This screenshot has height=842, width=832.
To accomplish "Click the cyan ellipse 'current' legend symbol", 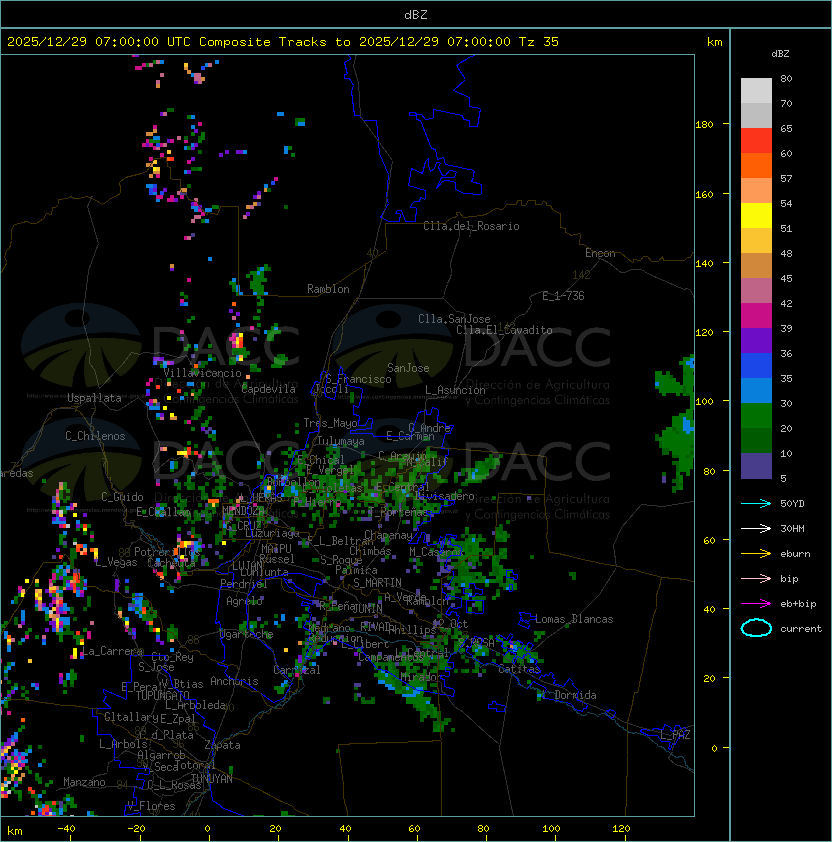I will click(756, 628).
